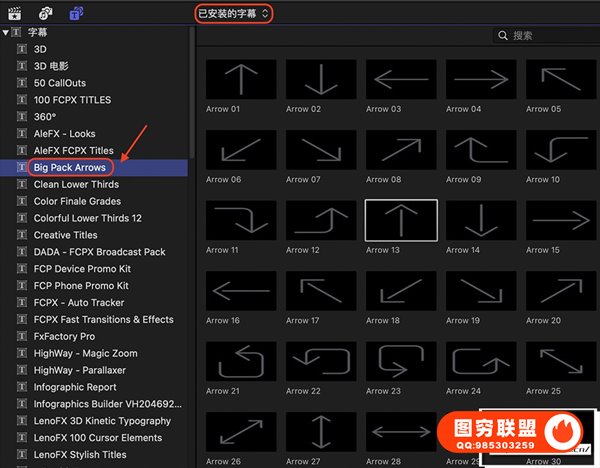Screen dimensions: 600x468
Task: Select the 3D 电影 titles category
Action: (x=51, y=65)
